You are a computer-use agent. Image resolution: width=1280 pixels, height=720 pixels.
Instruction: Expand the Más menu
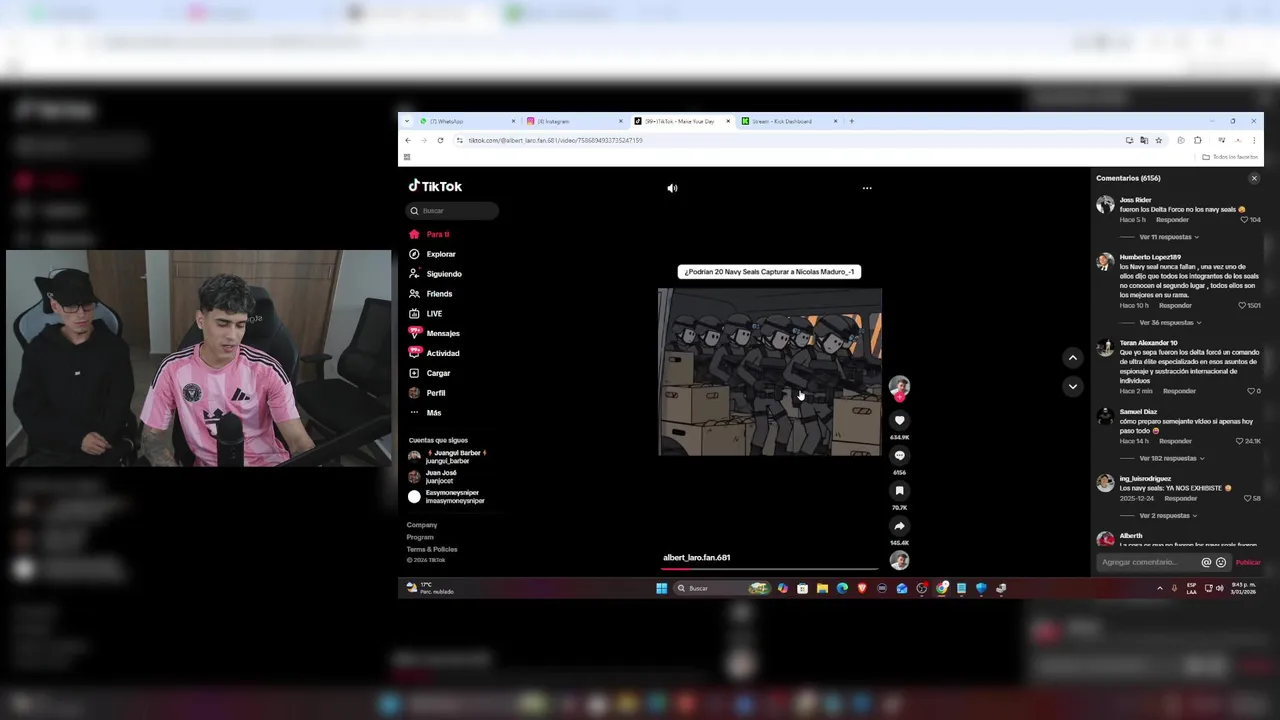pos(425,413)
